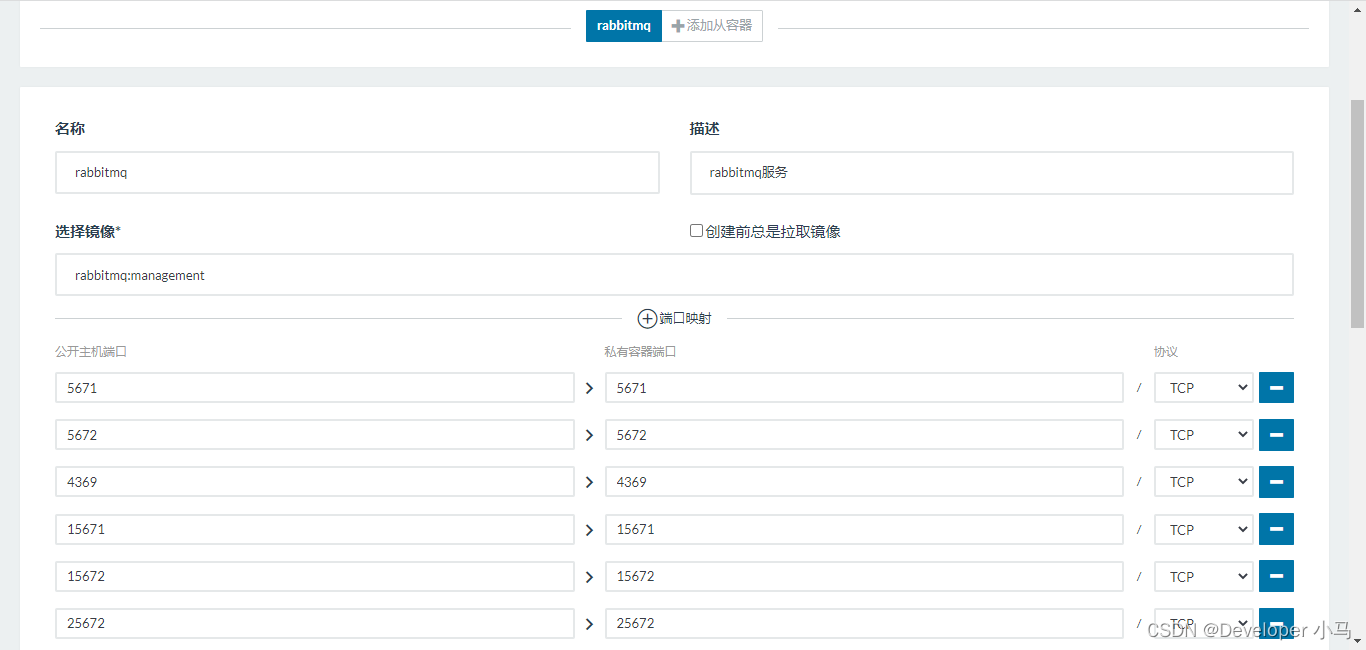Click the 私有容器端口 column header
Screen dimensions: 1366x650
pos(640,352)
